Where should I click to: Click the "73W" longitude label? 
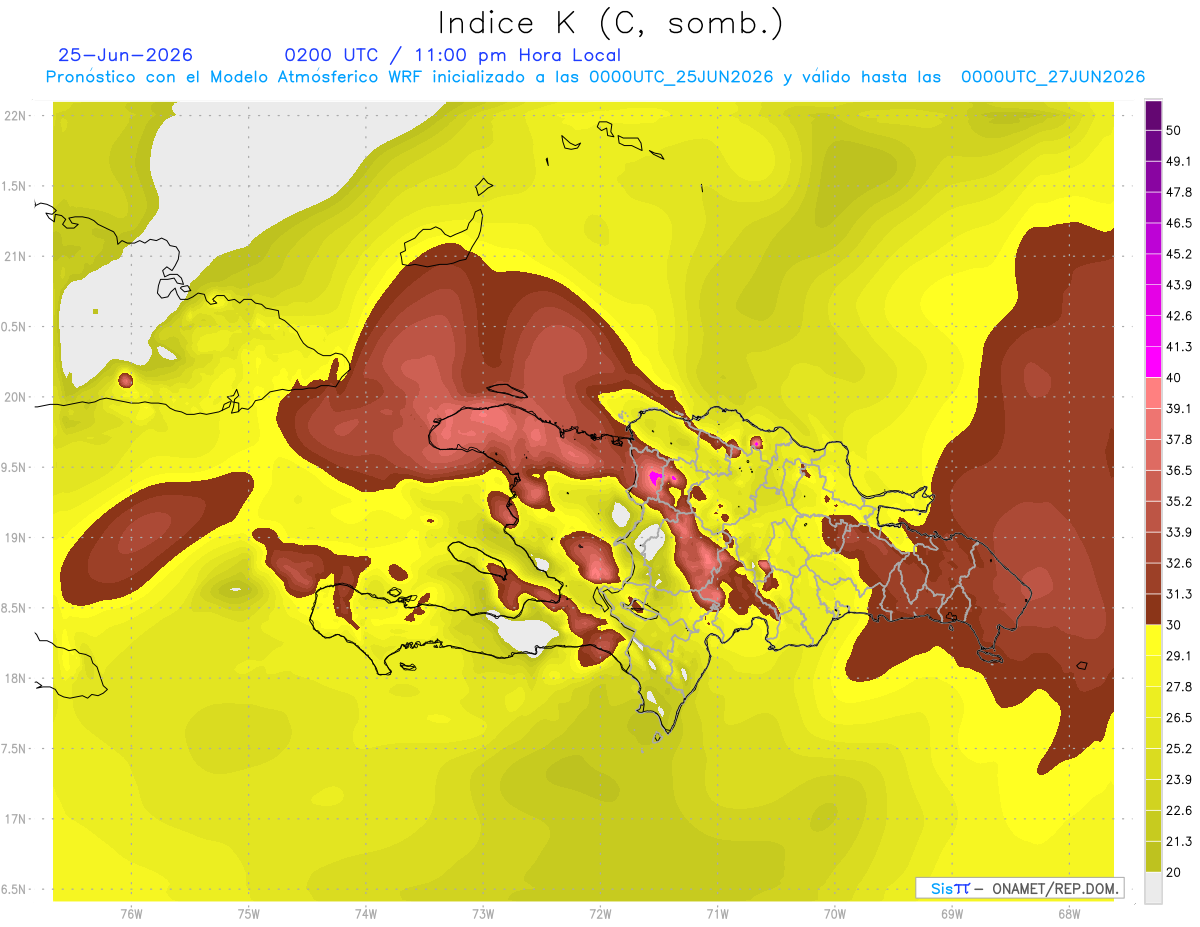(x=482, y=913)
